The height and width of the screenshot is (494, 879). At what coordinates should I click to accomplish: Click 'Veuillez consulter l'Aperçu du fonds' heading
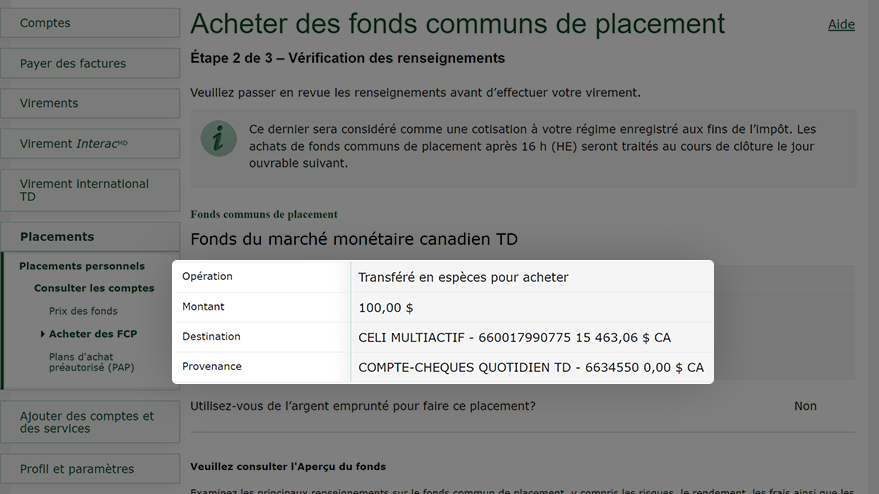tap(288, 467)
